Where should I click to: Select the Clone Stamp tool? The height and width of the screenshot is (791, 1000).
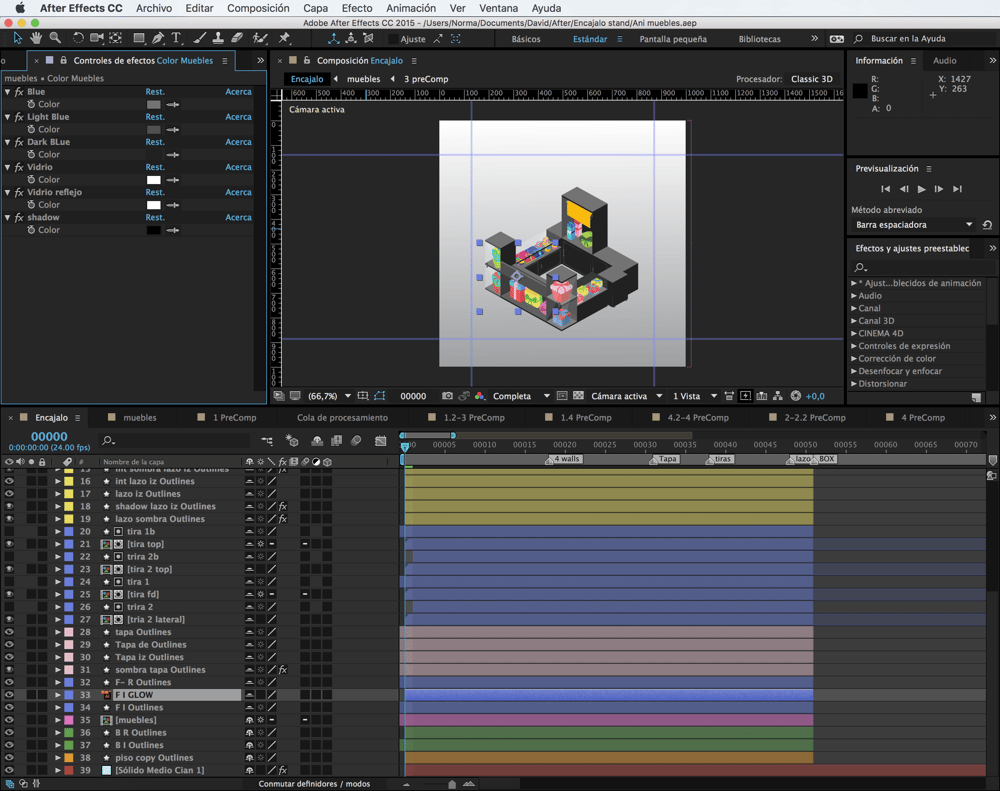(218, 38)
